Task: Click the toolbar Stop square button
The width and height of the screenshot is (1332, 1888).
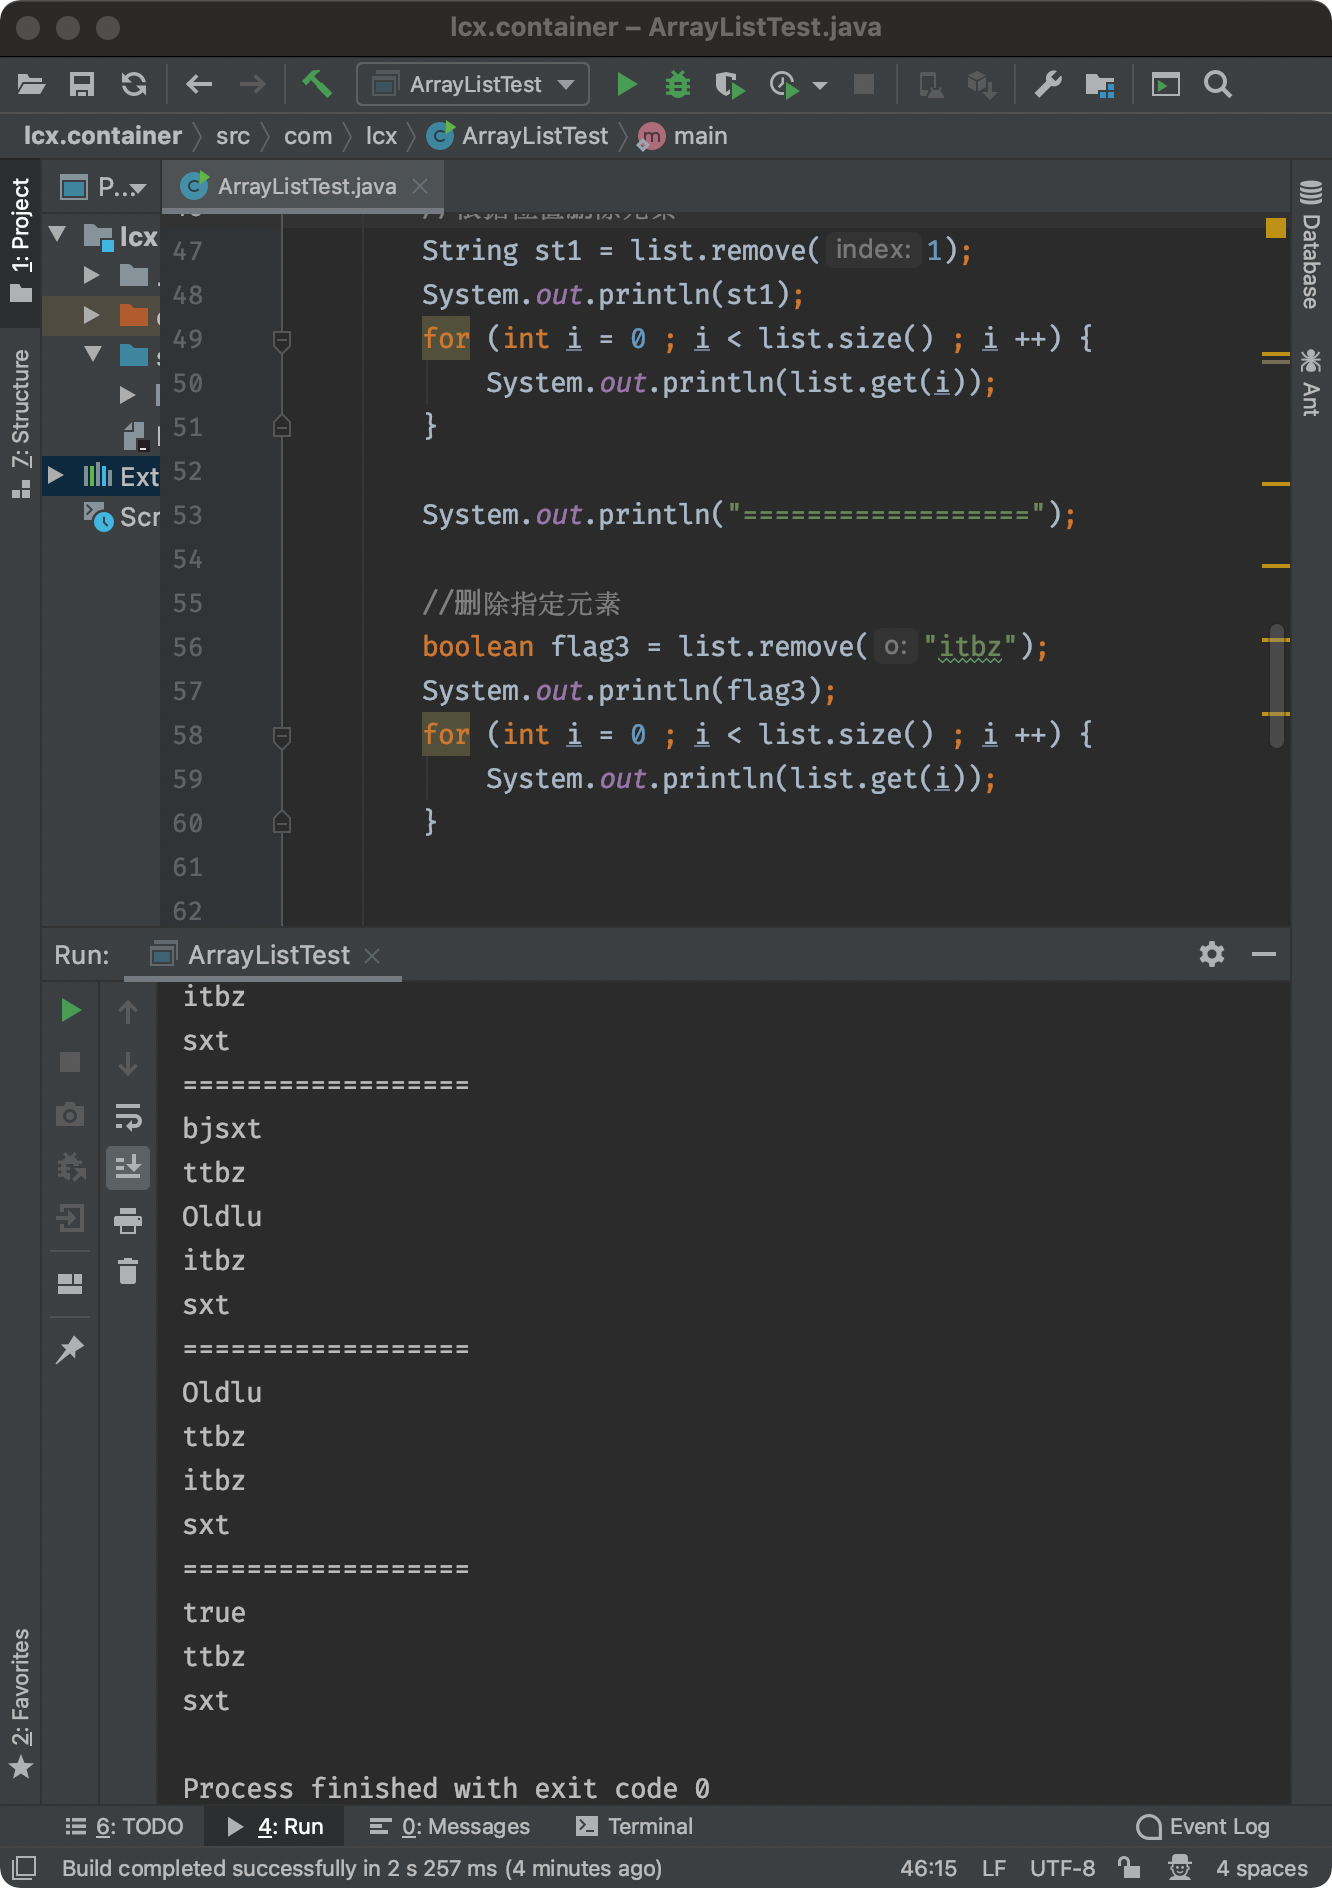Action: (x=864, y=85)
